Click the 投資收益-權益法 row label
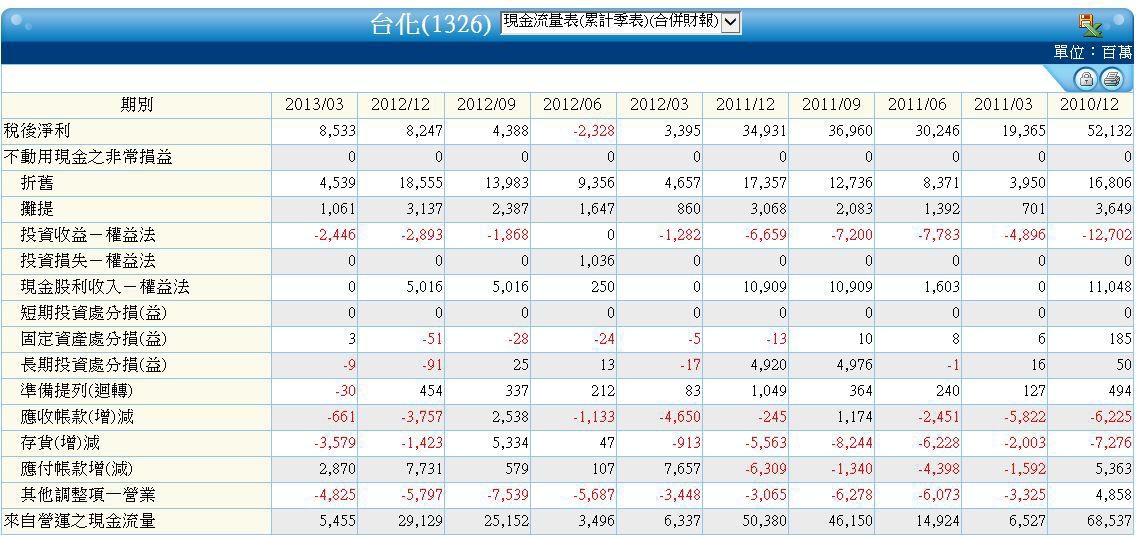 88,236
